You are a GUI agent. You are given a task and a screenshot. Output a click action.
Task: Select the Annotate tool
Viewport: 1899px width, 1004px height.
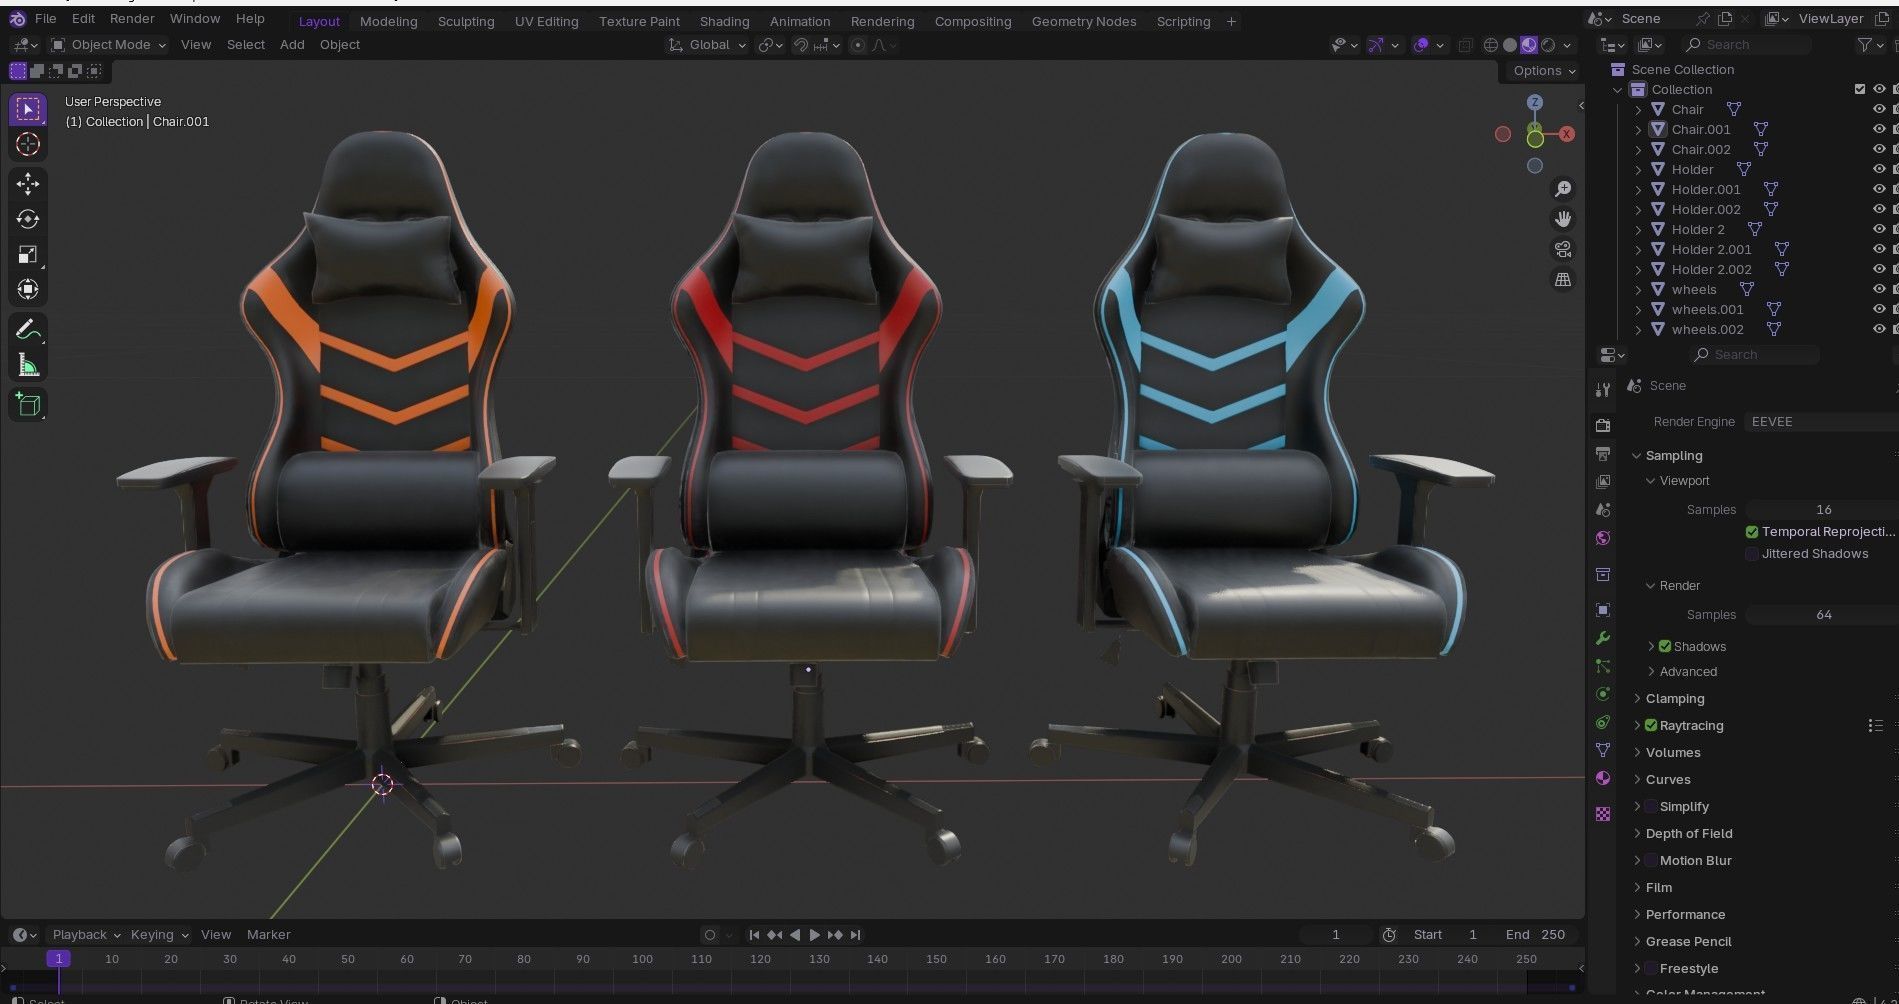pos(28,330)
